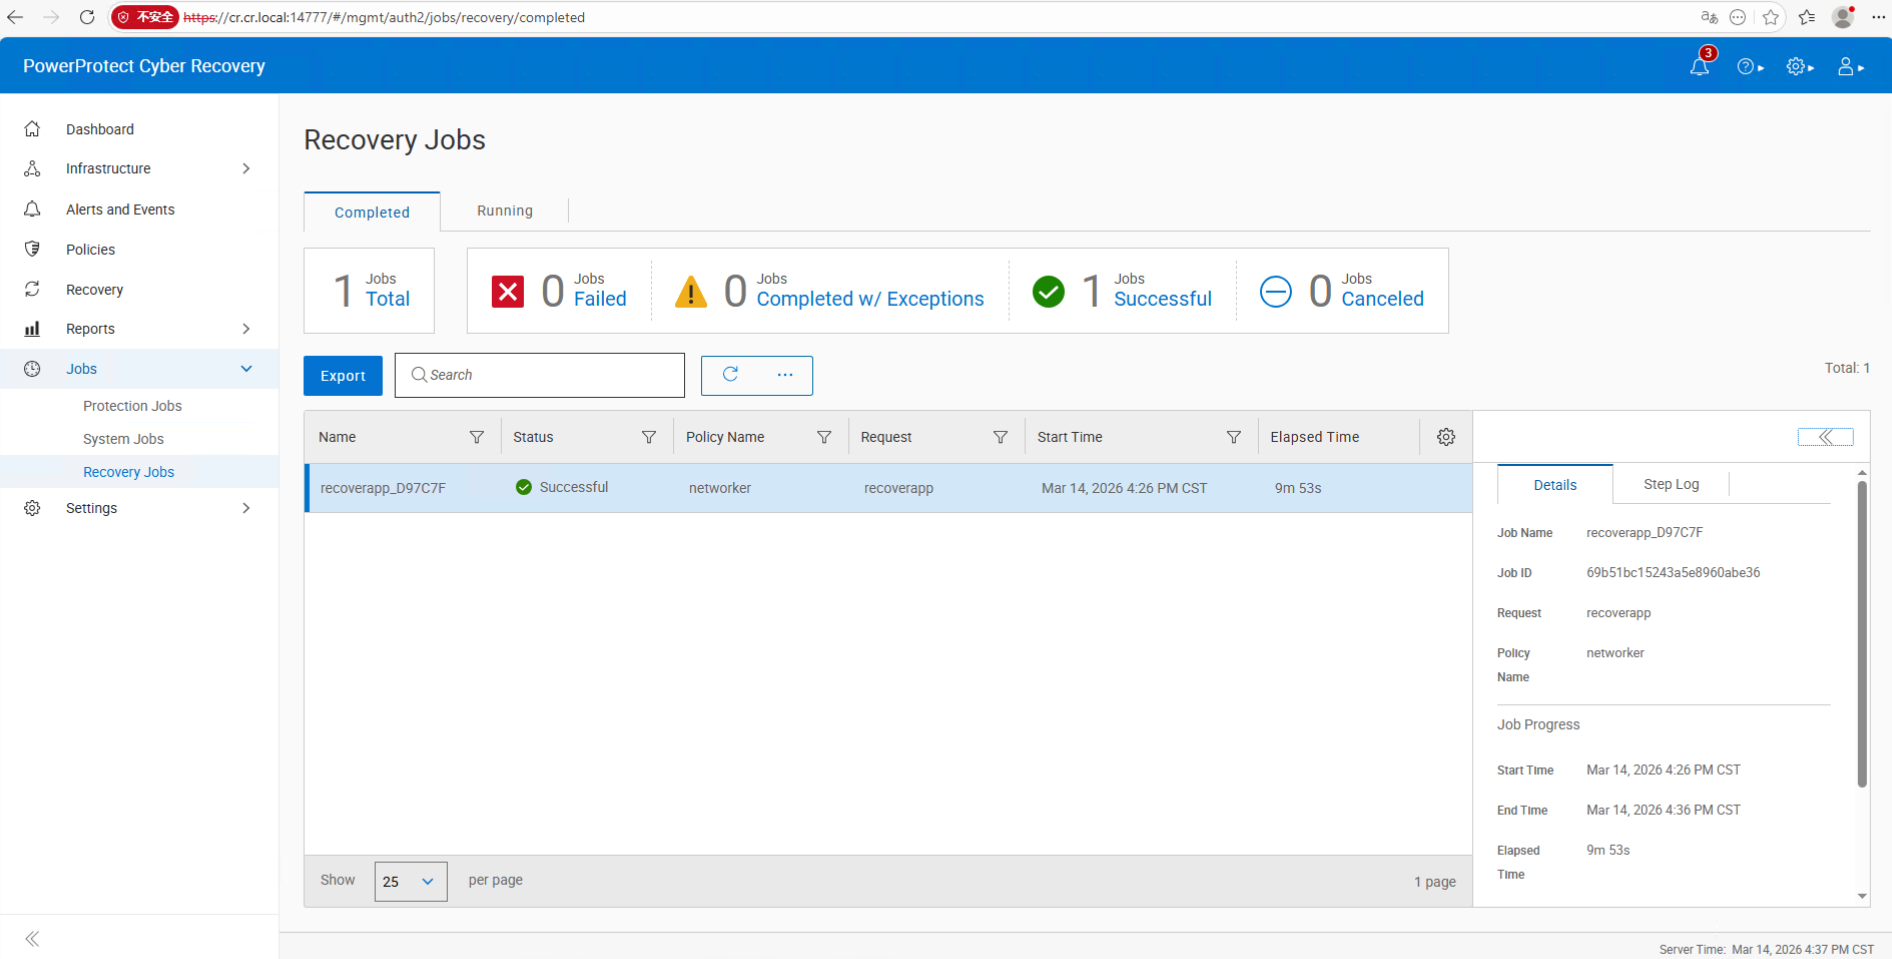Open the Details tab in side panel
1892x959 pixels.
(1555, 485)
